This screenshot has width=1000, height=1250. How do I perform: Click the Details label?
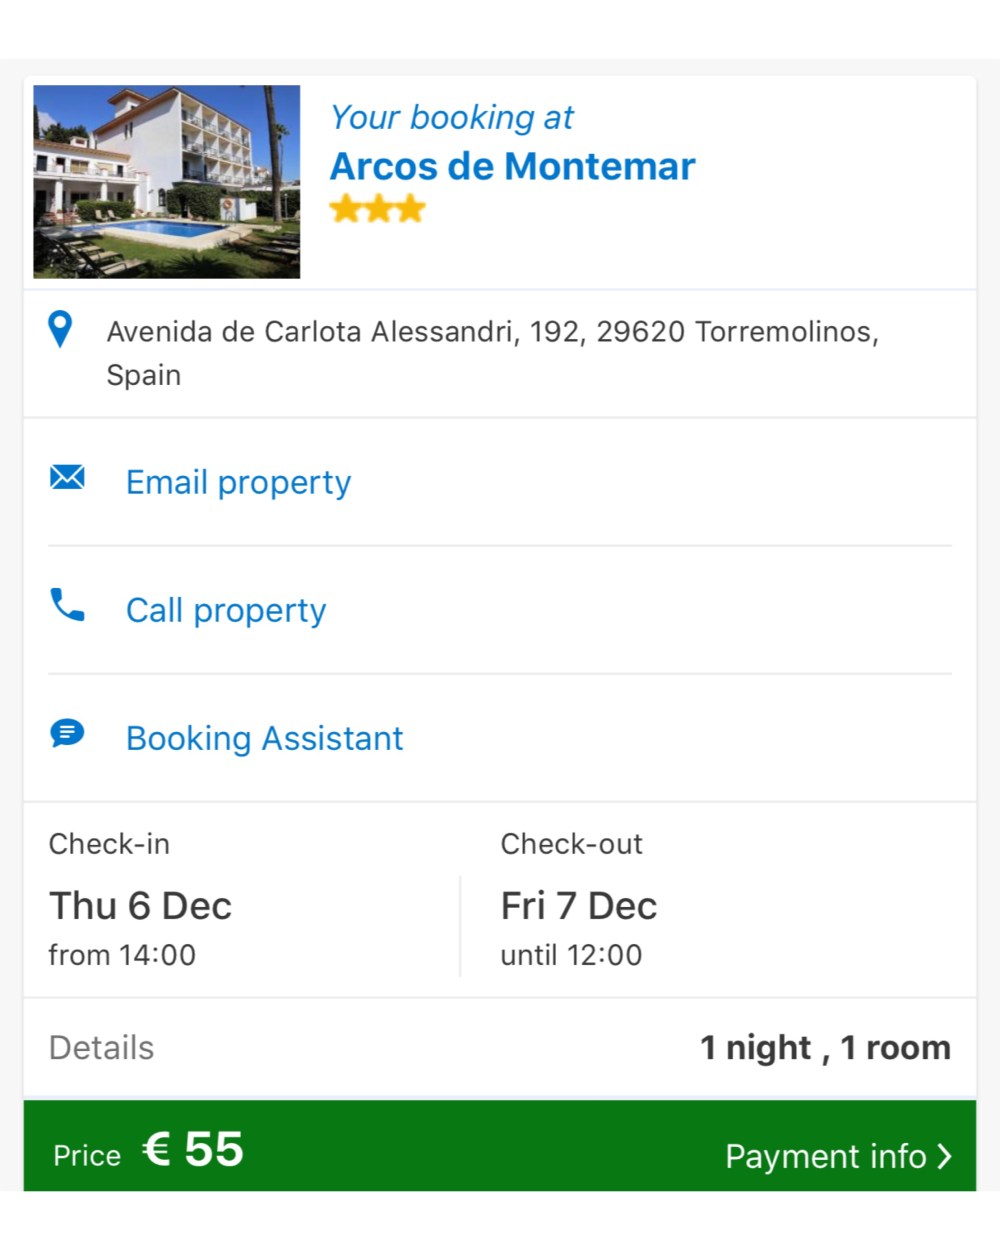point(101,1047)
